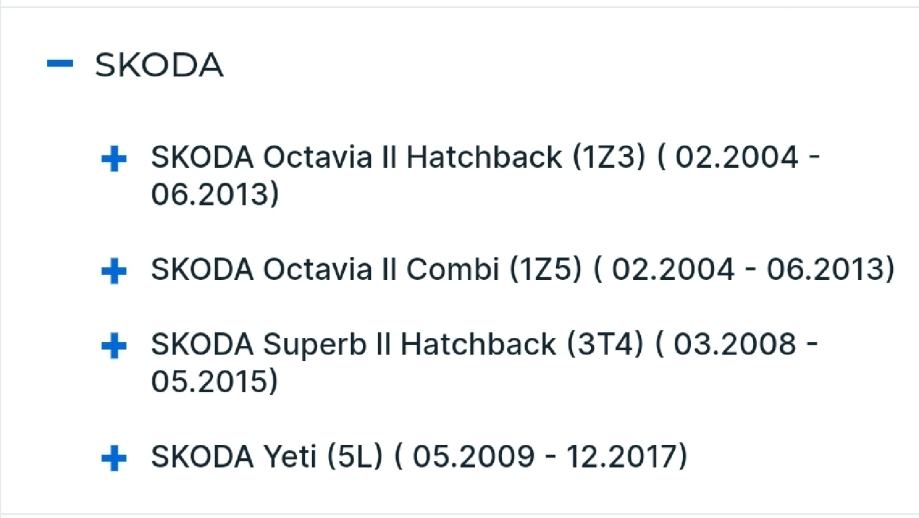Click the wrapped 05.2015) line of Superb
The image size is (919, 518).
click(214, 382)
